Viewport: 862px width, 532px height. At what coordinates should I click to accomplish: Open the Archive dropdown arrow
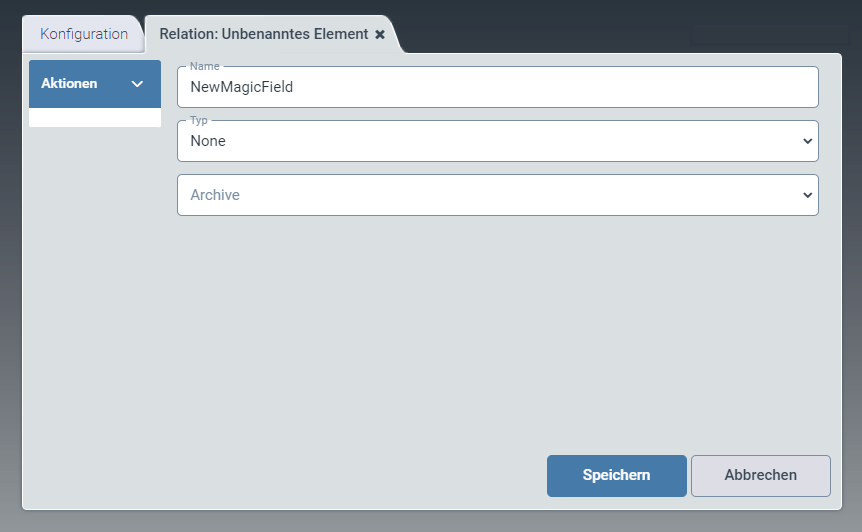(808, 195)
